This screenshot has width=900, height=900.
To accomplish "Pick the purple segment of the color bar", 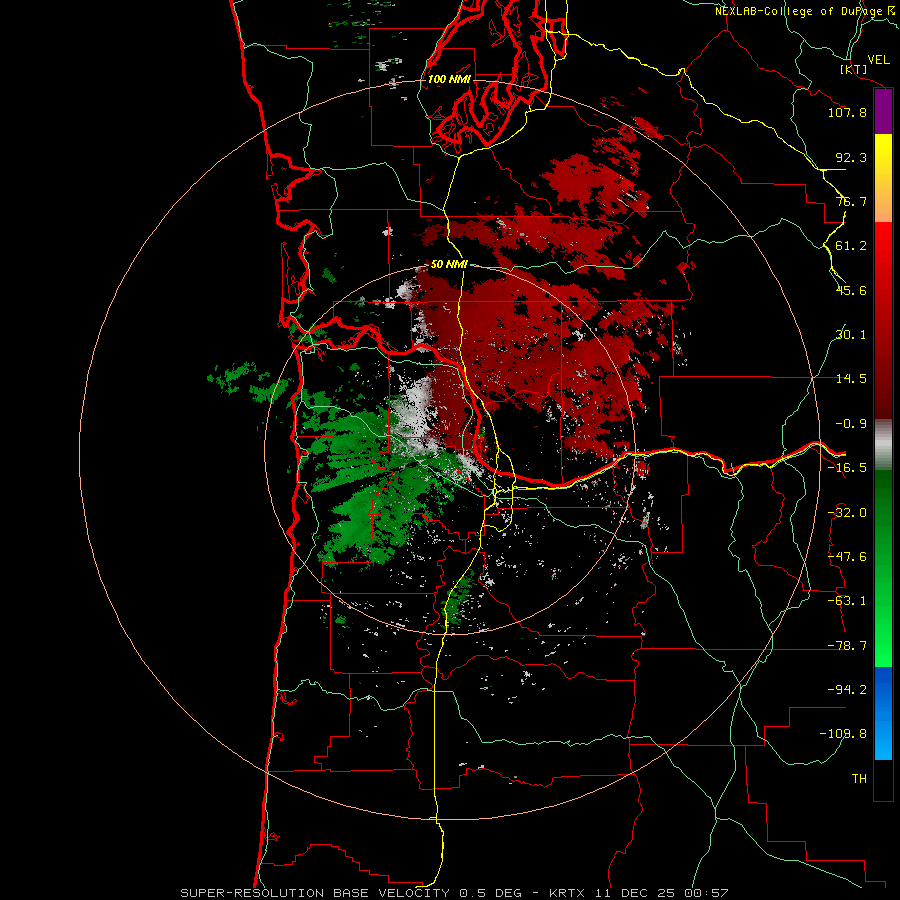I will (x=883, y=112).
